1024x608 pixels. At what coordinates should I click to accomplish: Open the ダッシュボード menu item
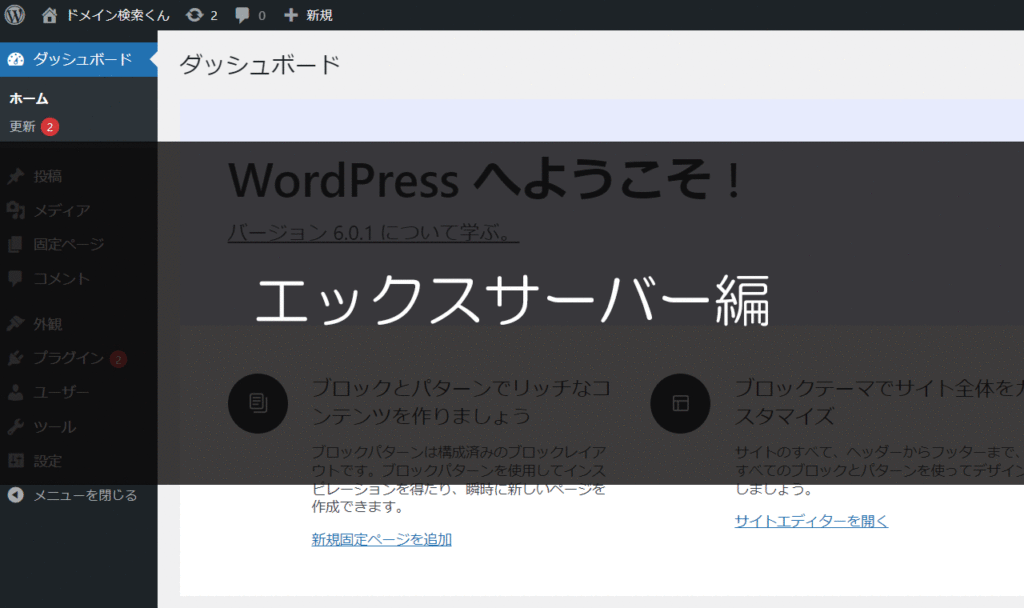pyautogui.click(x=78, y=59)
